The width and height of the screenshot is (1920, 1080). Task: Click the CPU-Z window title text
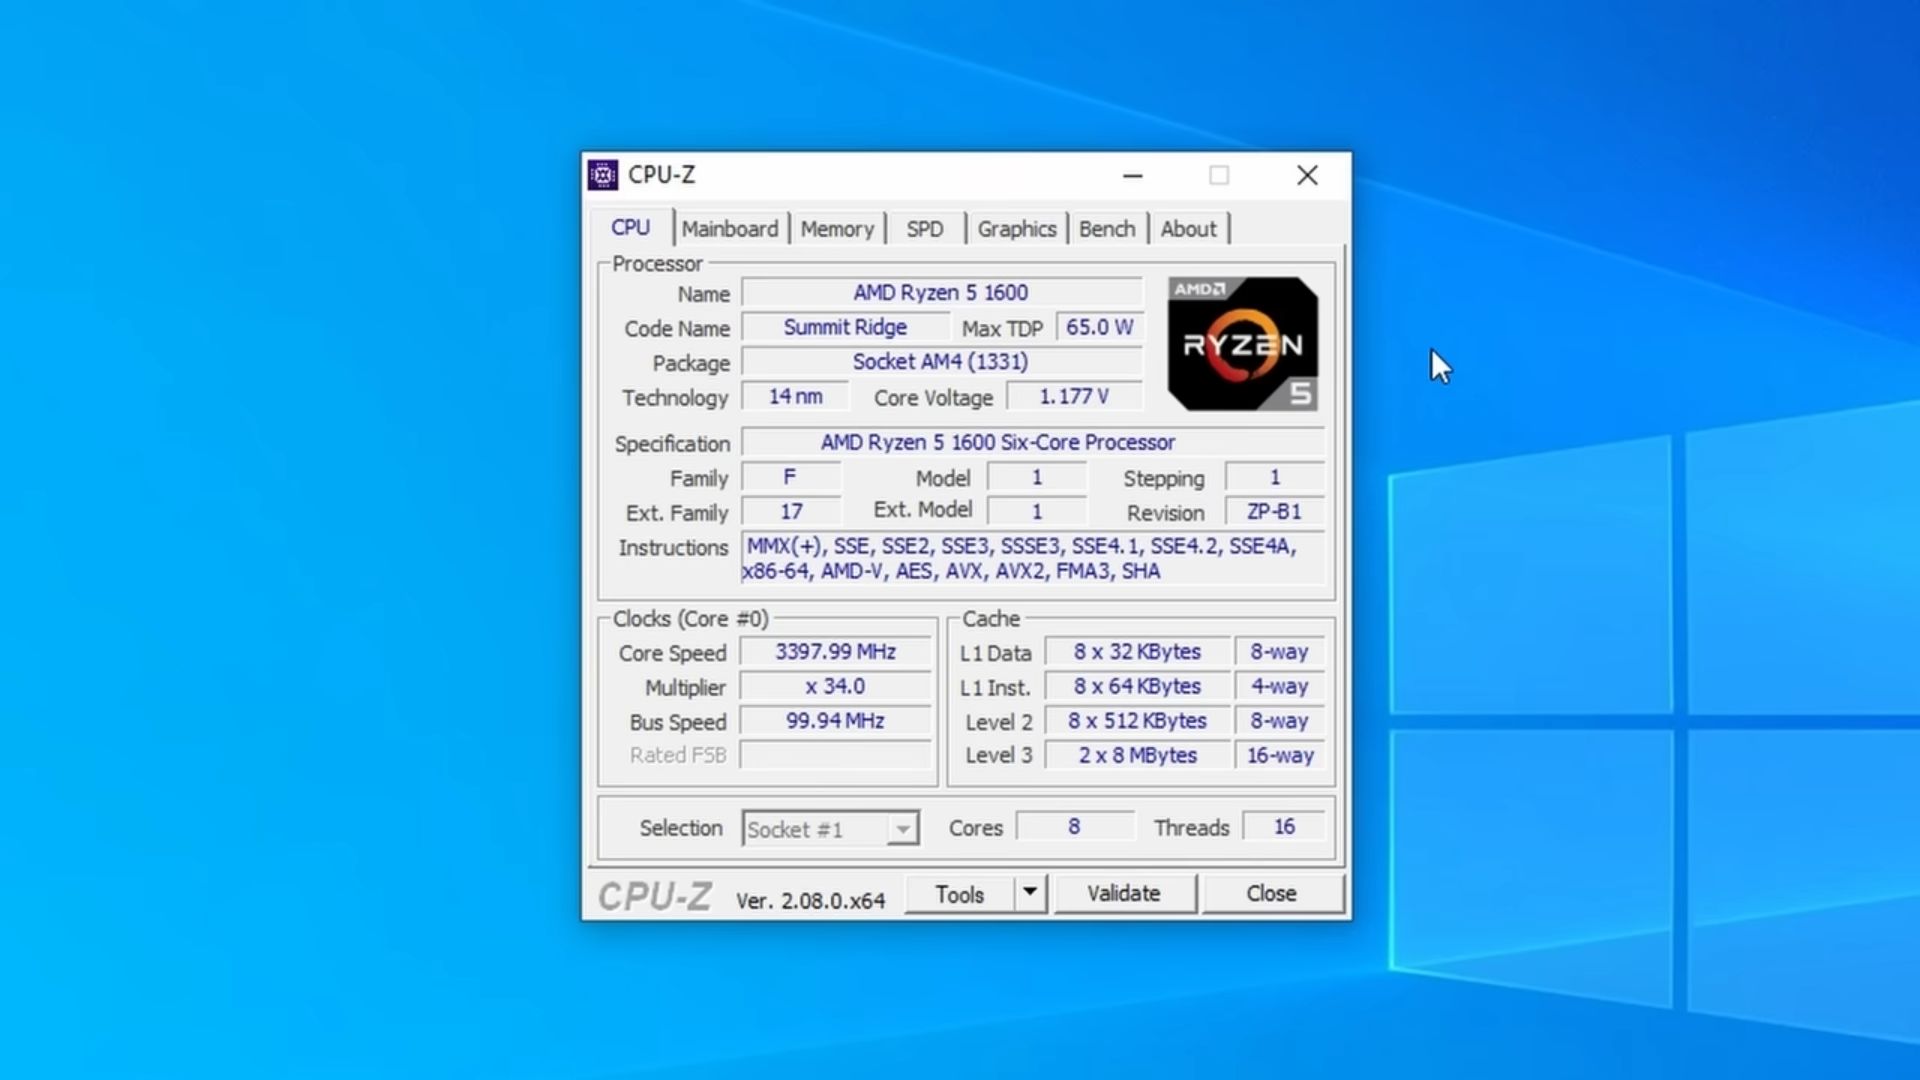pos(661,175)
